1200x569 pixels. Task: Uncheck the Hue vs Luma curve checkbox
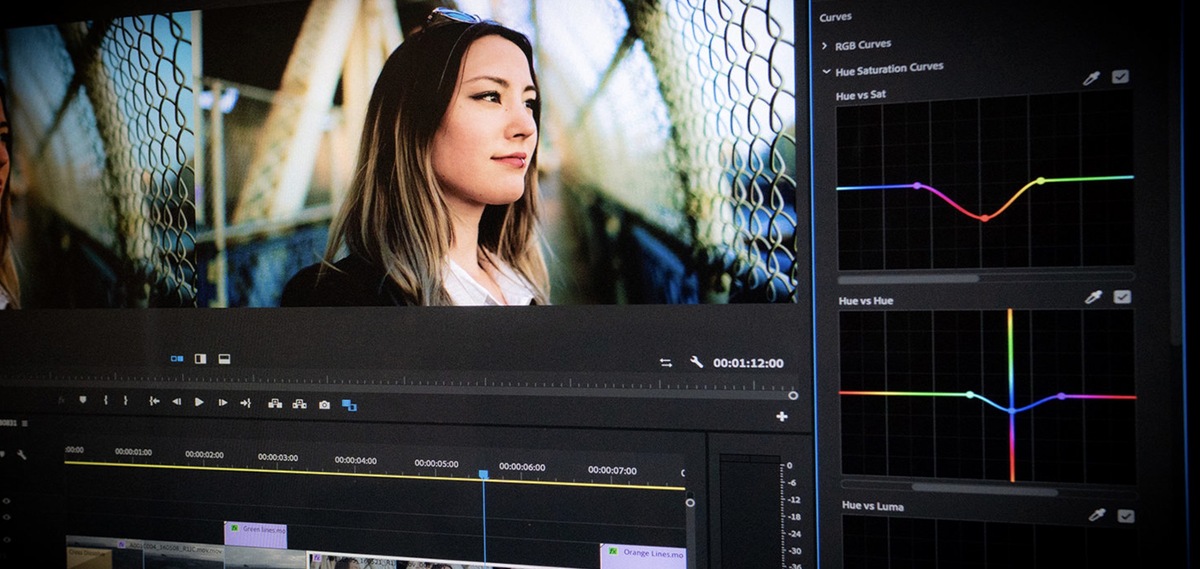(x=1126, y=515)
